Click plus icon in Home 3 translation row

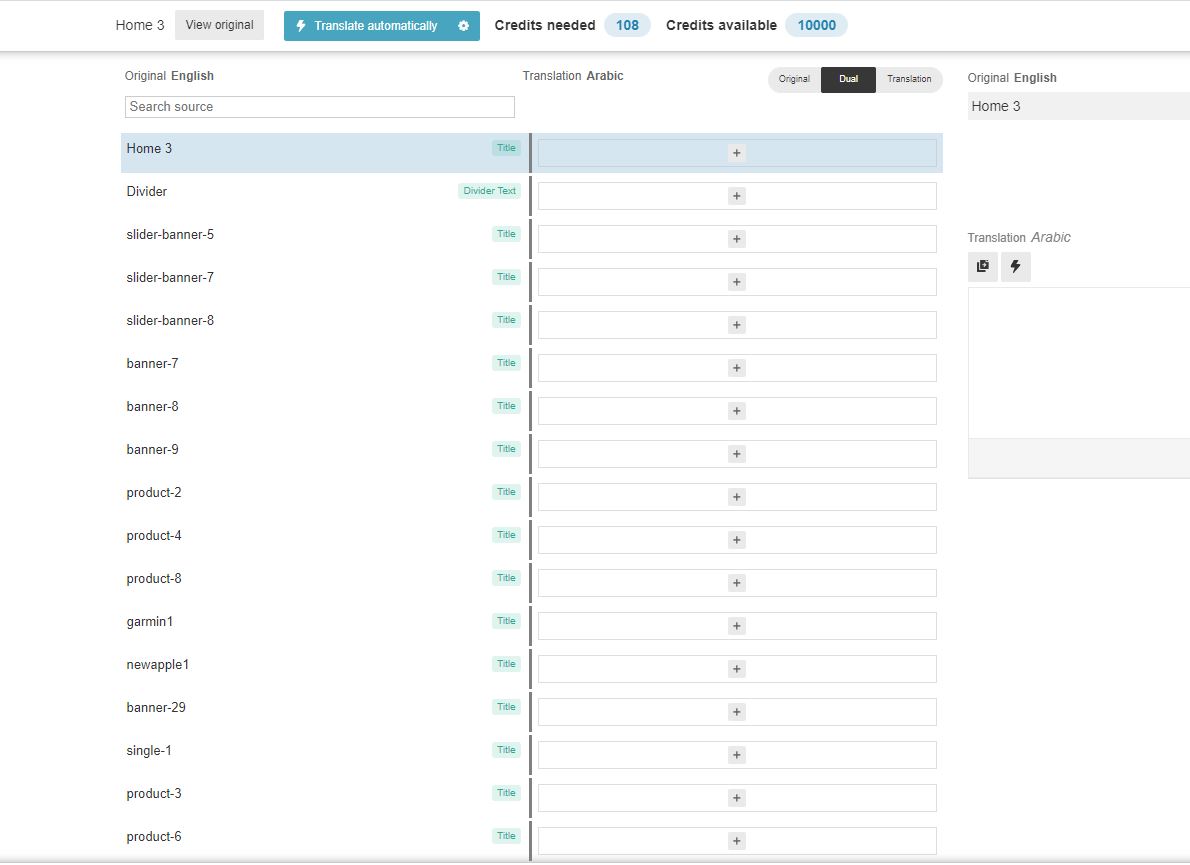[x=737, y=153]
